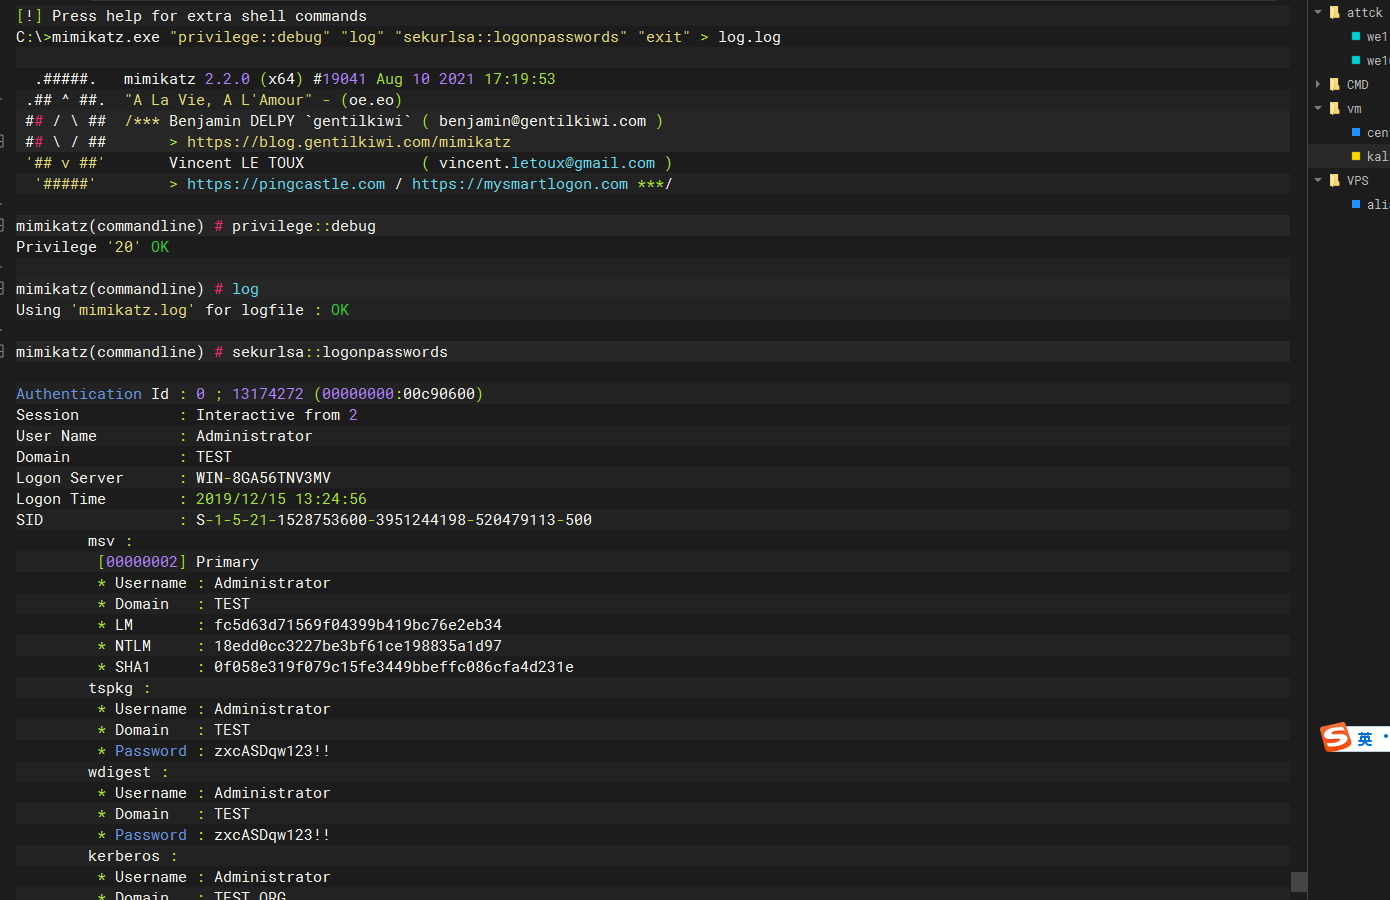Image resolution: width=1390 pixels, height=900 pixels.
Task: Select the CMD folder icon
Action: coord(1334,84)
